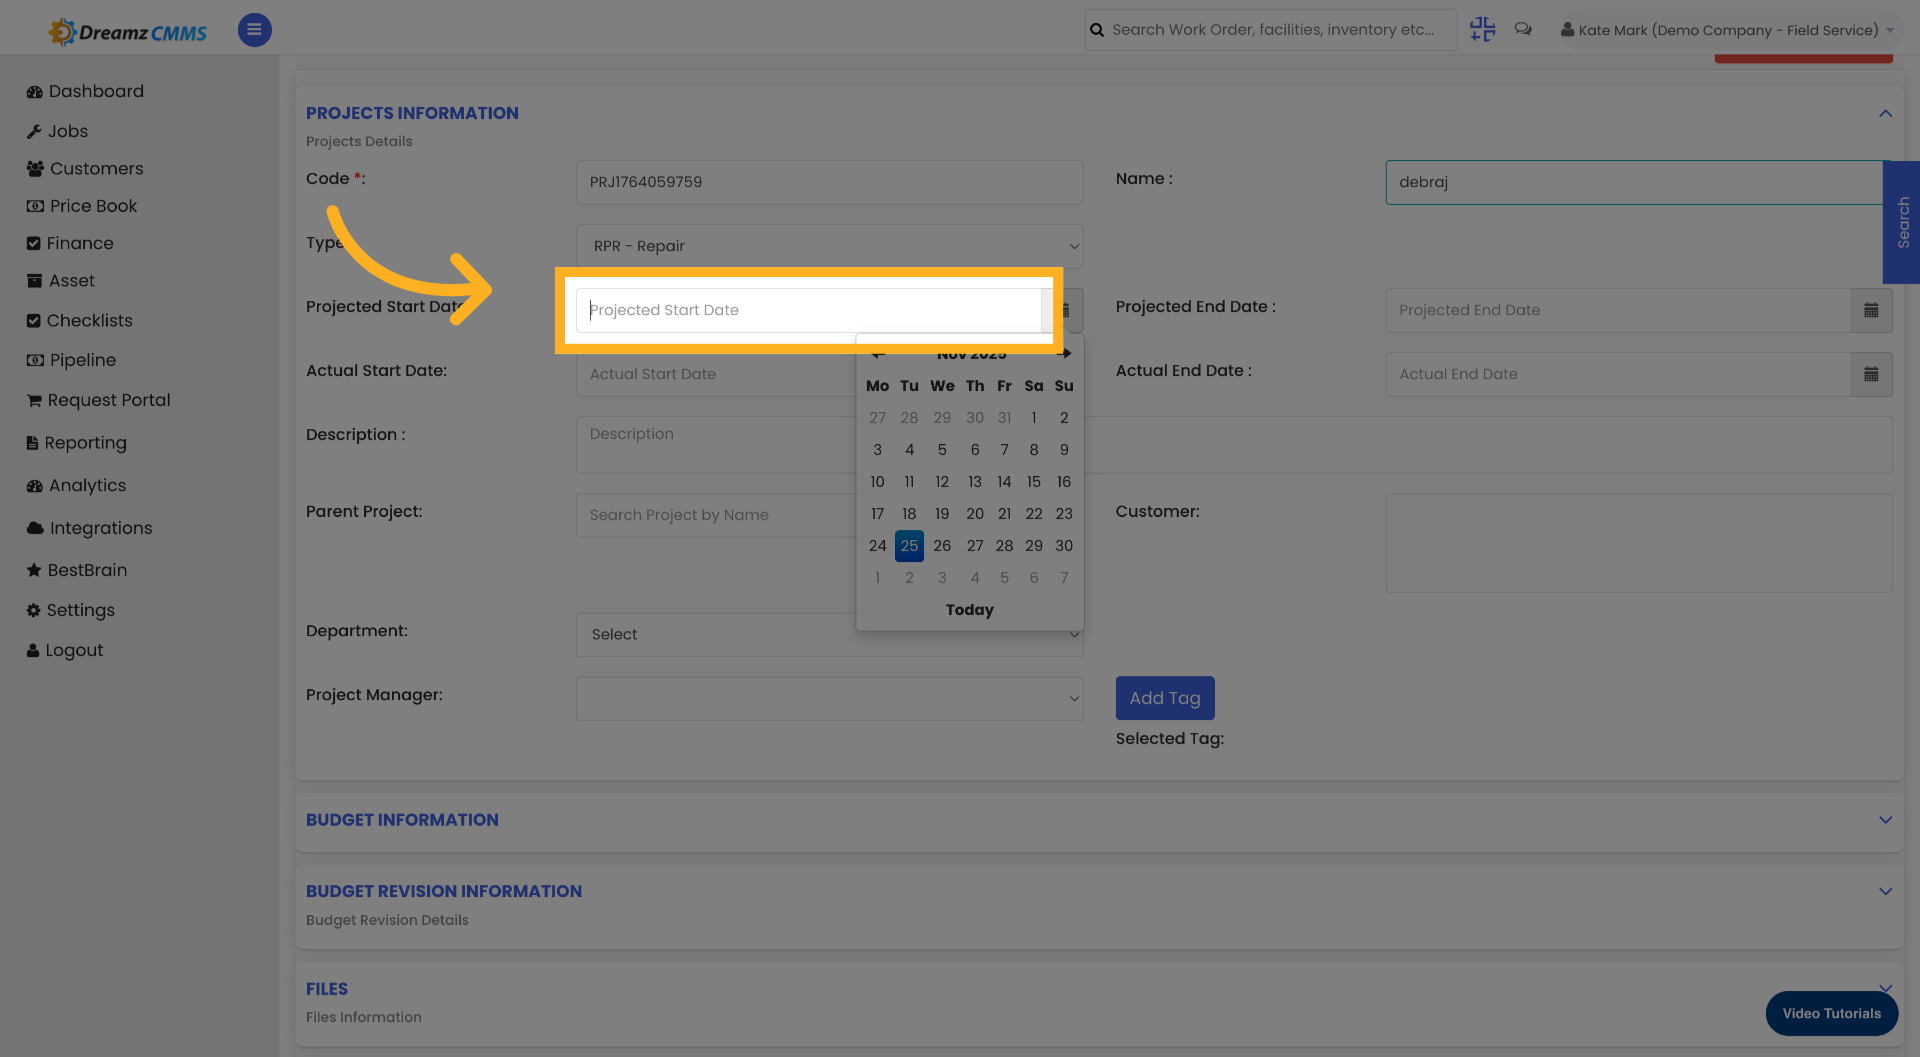This screenshot has height=1057, width=1920.
Task: Go to Pipeline in the sidebar
Action: [71, 360]
